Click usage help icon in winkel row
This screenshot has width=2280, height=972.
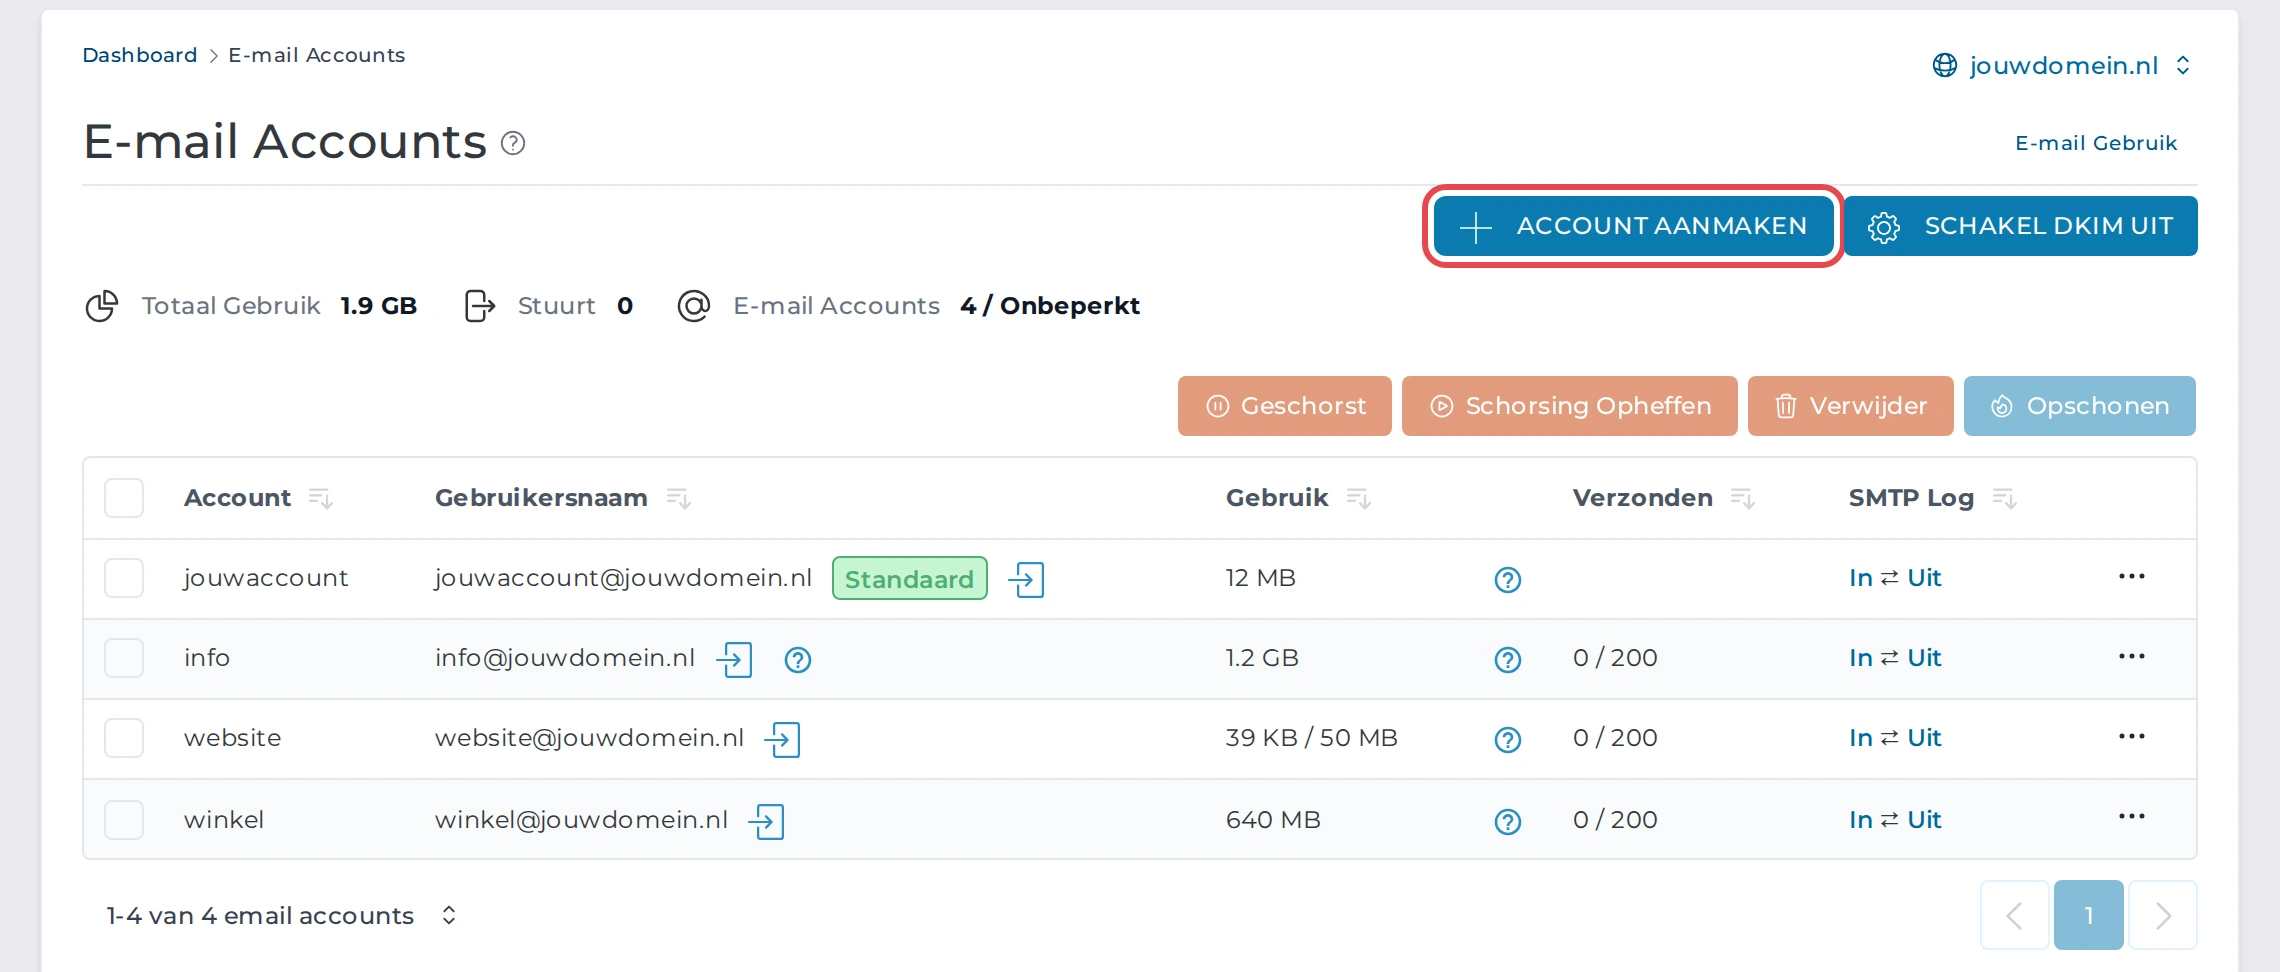click(1508, 822)
